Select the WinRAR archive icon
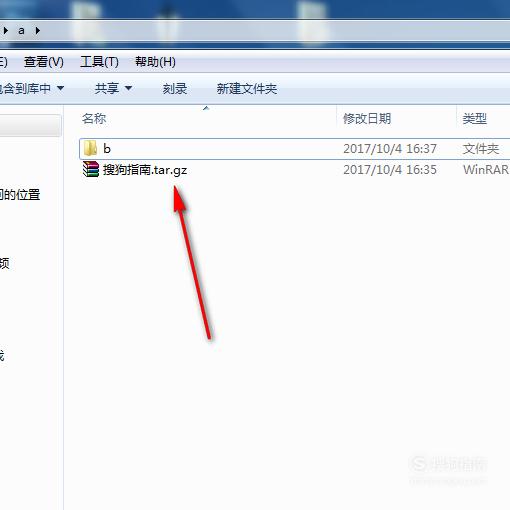Viewport: 510px width, 510px height. tap(91, 169)
